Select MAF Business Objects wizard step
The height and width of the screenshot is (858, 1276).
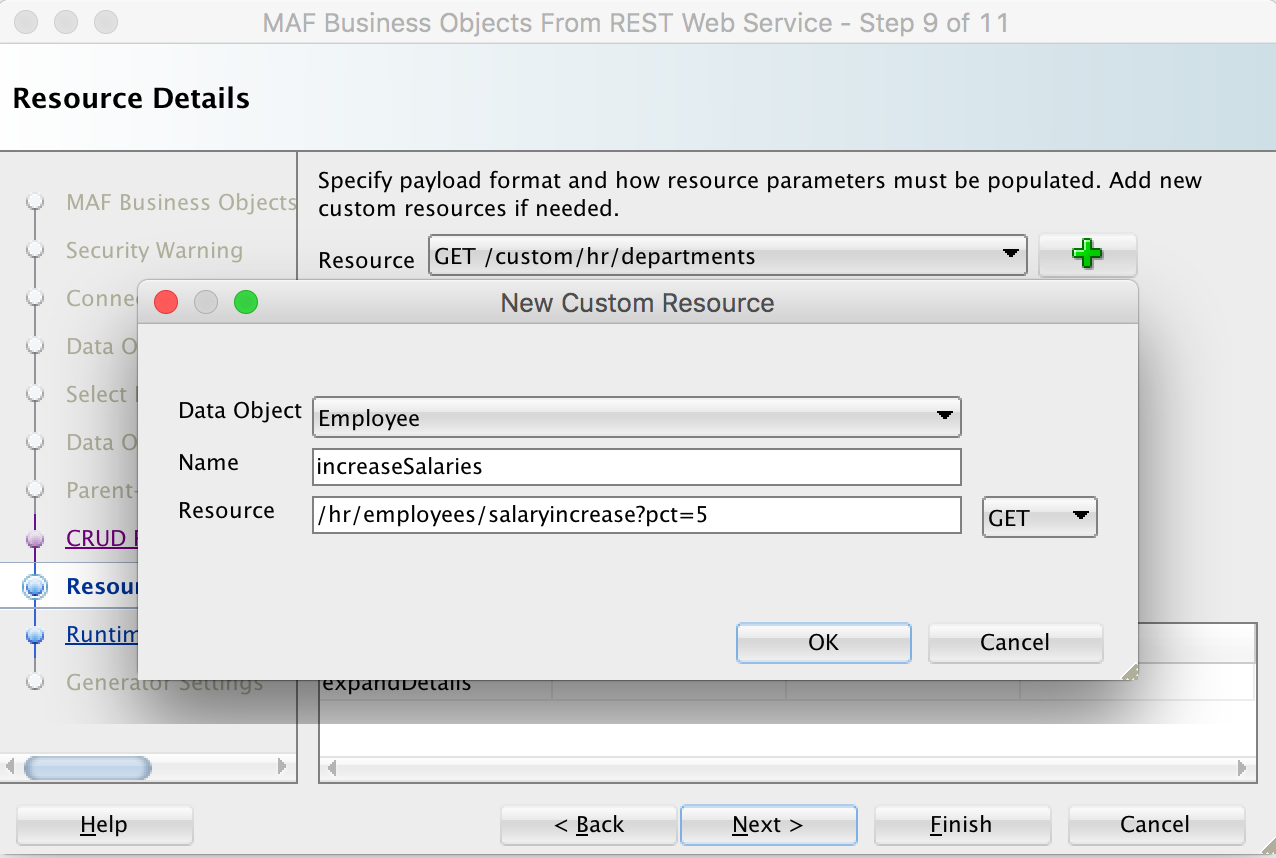(x=181, y=202)
